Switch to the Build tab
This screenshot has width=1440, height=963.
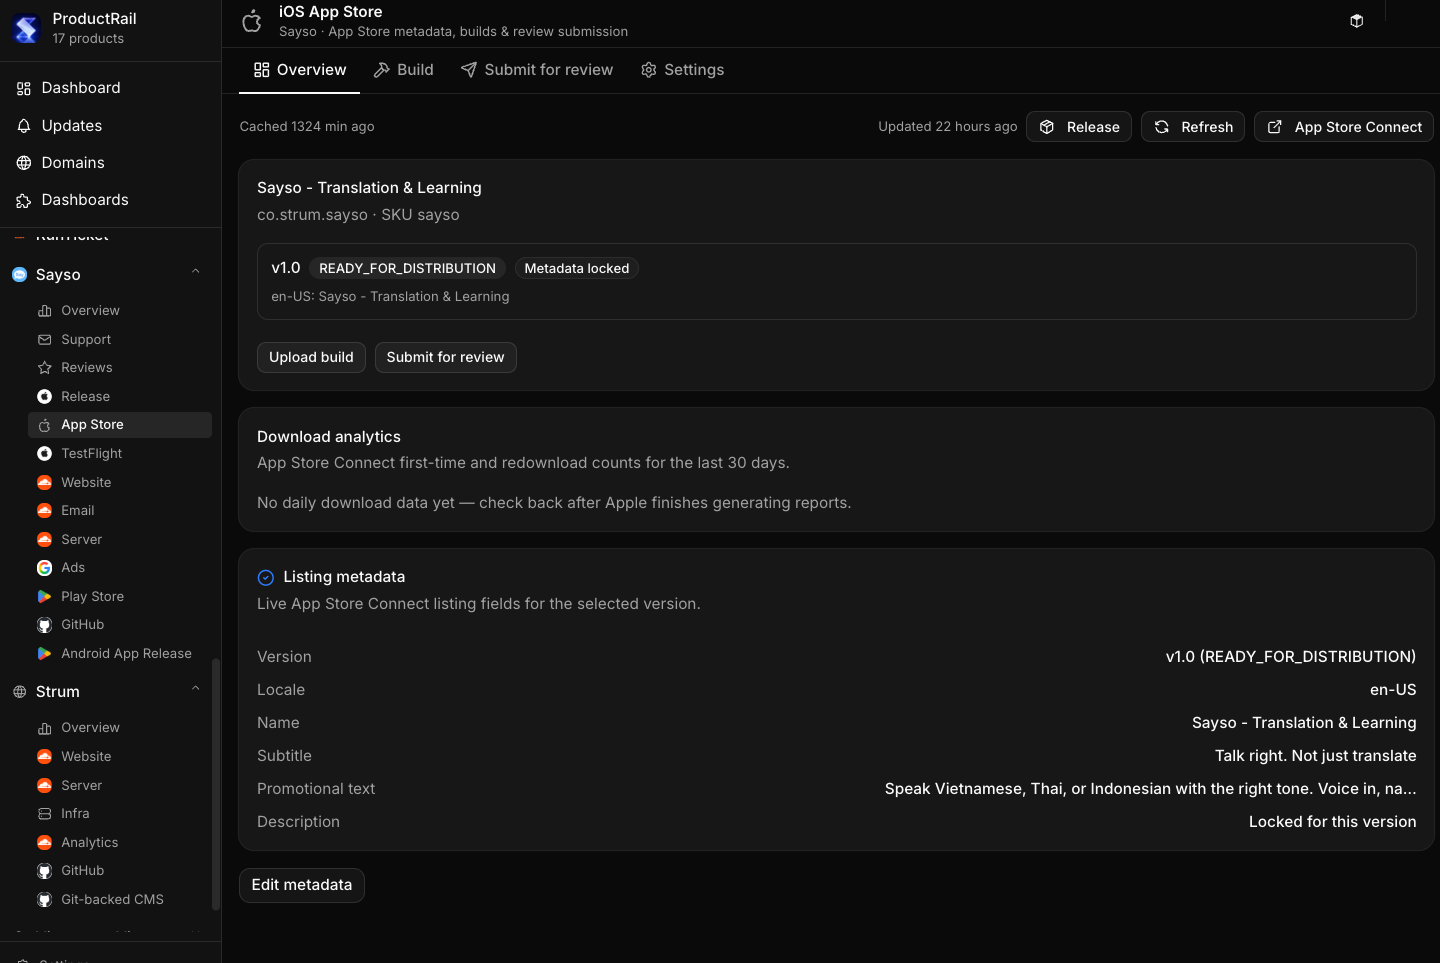click(403, 70)
